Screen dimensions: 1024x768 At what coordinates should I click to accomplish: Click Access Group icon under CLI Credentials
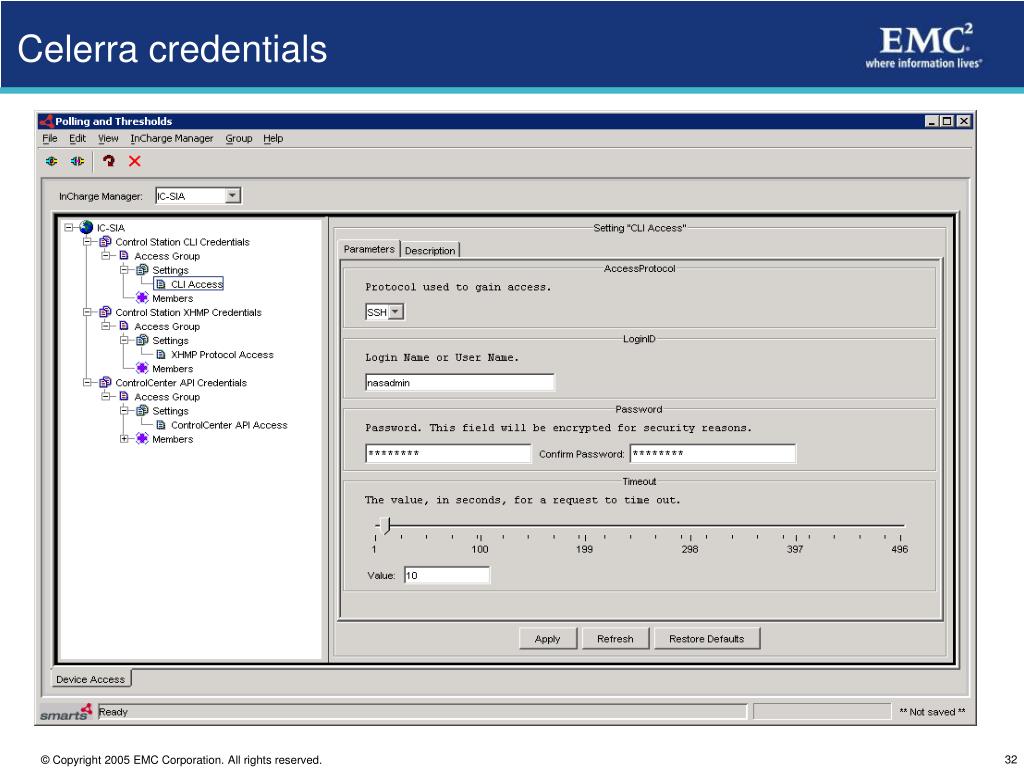click(124, 256)
